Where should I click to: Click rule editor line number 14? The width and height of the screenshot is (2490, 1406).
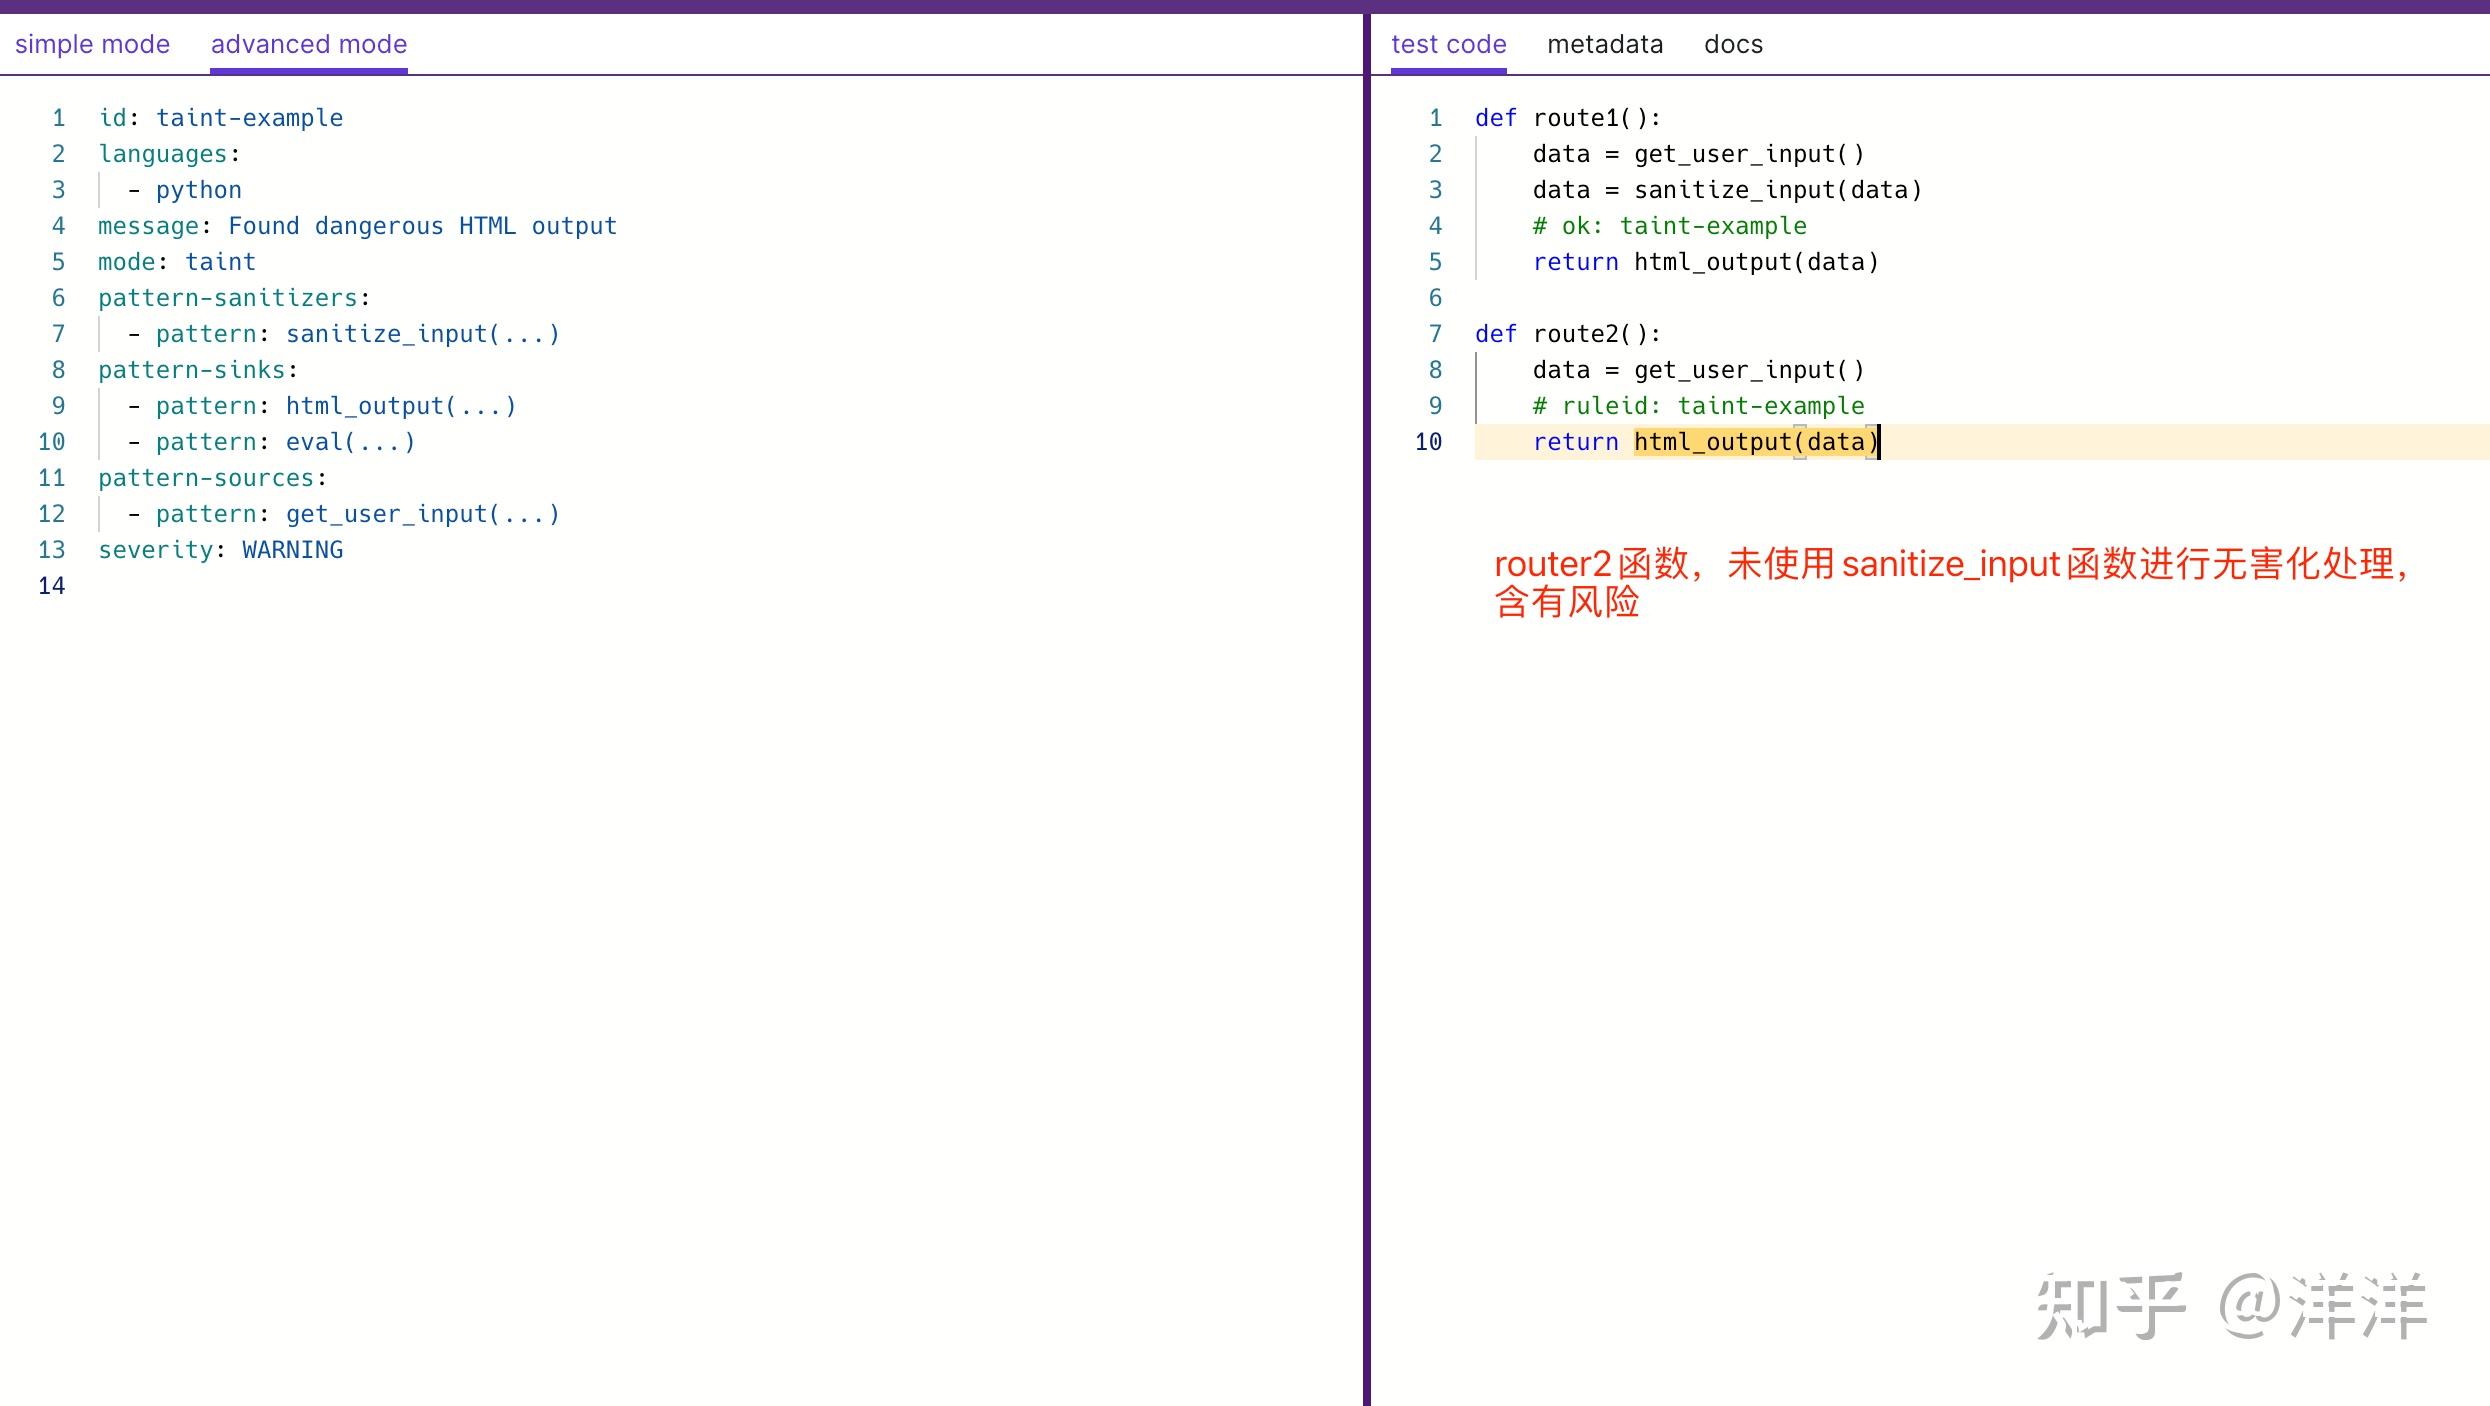pyautogui.click(x=52, y=586)
